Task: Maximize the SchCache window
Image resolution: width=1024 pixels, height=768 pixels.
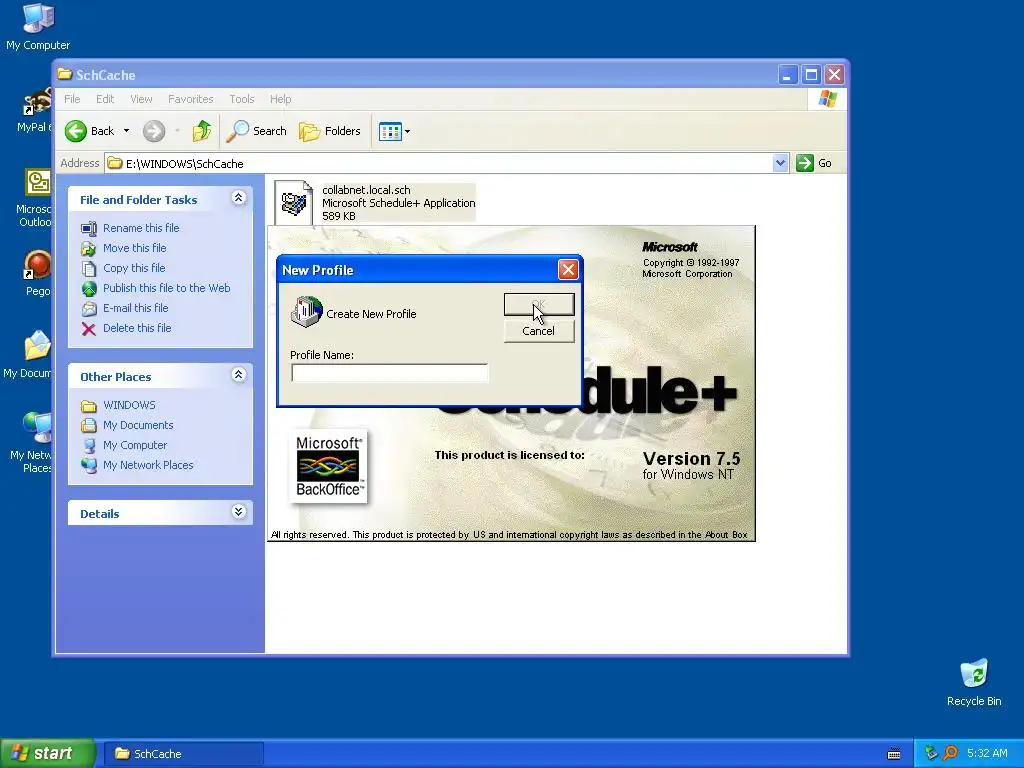Action: [811, 75]
